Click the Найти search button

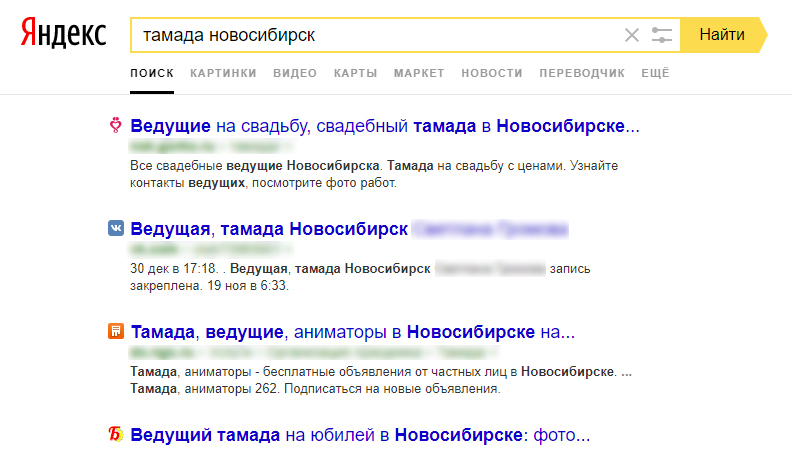coord(723,35)
